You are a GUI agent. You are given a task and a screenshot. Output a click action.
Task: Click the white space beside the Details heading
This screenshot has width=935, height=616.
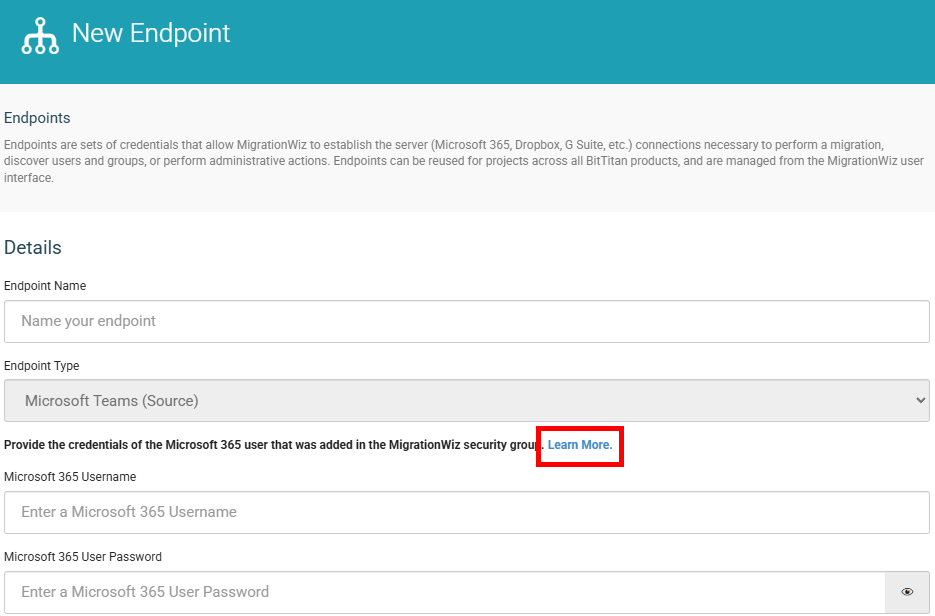pyautogui.click(x=477, y=247)
